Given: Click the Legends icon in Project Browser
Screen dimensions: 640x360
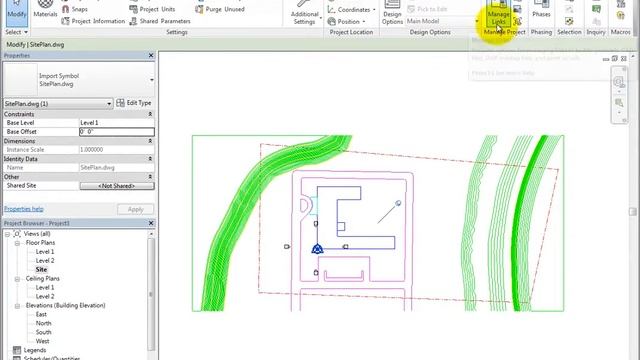Looking at the screenshot, I should (17, 350).
